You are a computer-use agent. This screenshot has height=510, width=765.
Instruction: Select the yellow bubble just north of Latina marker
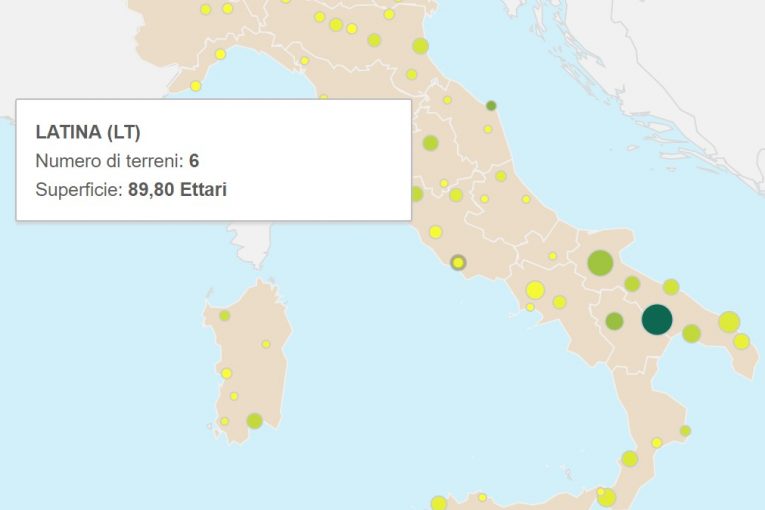pyautogui.click(x=436, y=232)
